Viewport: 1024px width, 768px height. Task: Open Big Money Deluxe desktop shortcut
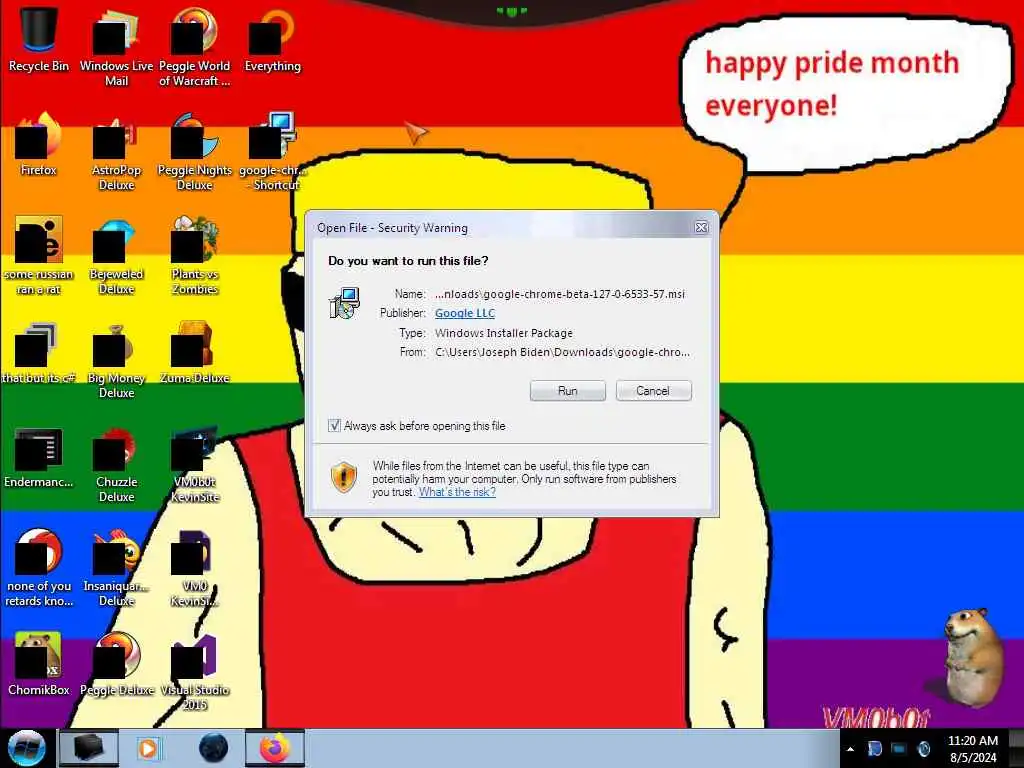pos(116,360)
